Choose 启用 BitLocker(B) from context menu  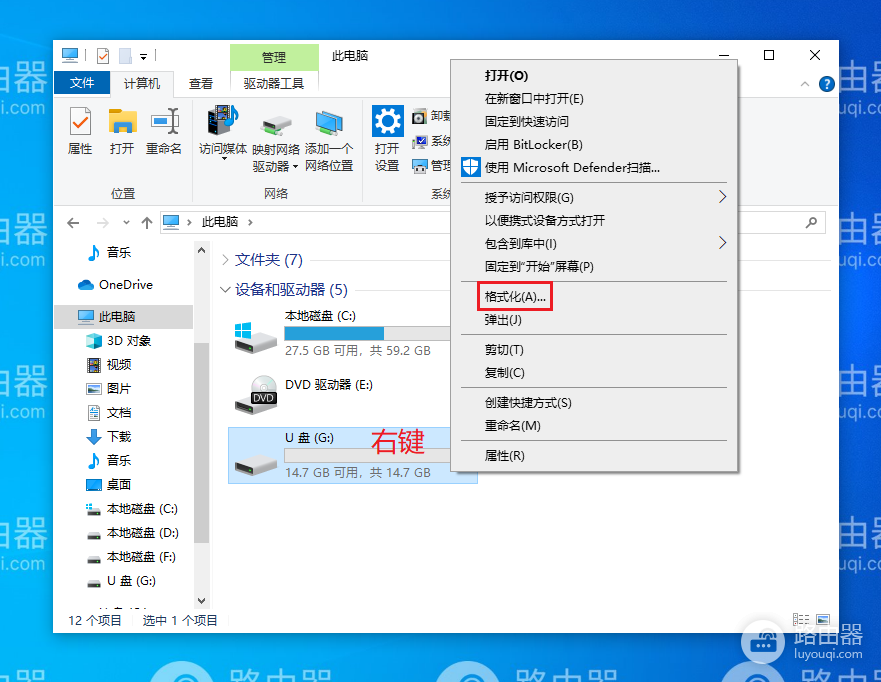(x=594, y=145)
